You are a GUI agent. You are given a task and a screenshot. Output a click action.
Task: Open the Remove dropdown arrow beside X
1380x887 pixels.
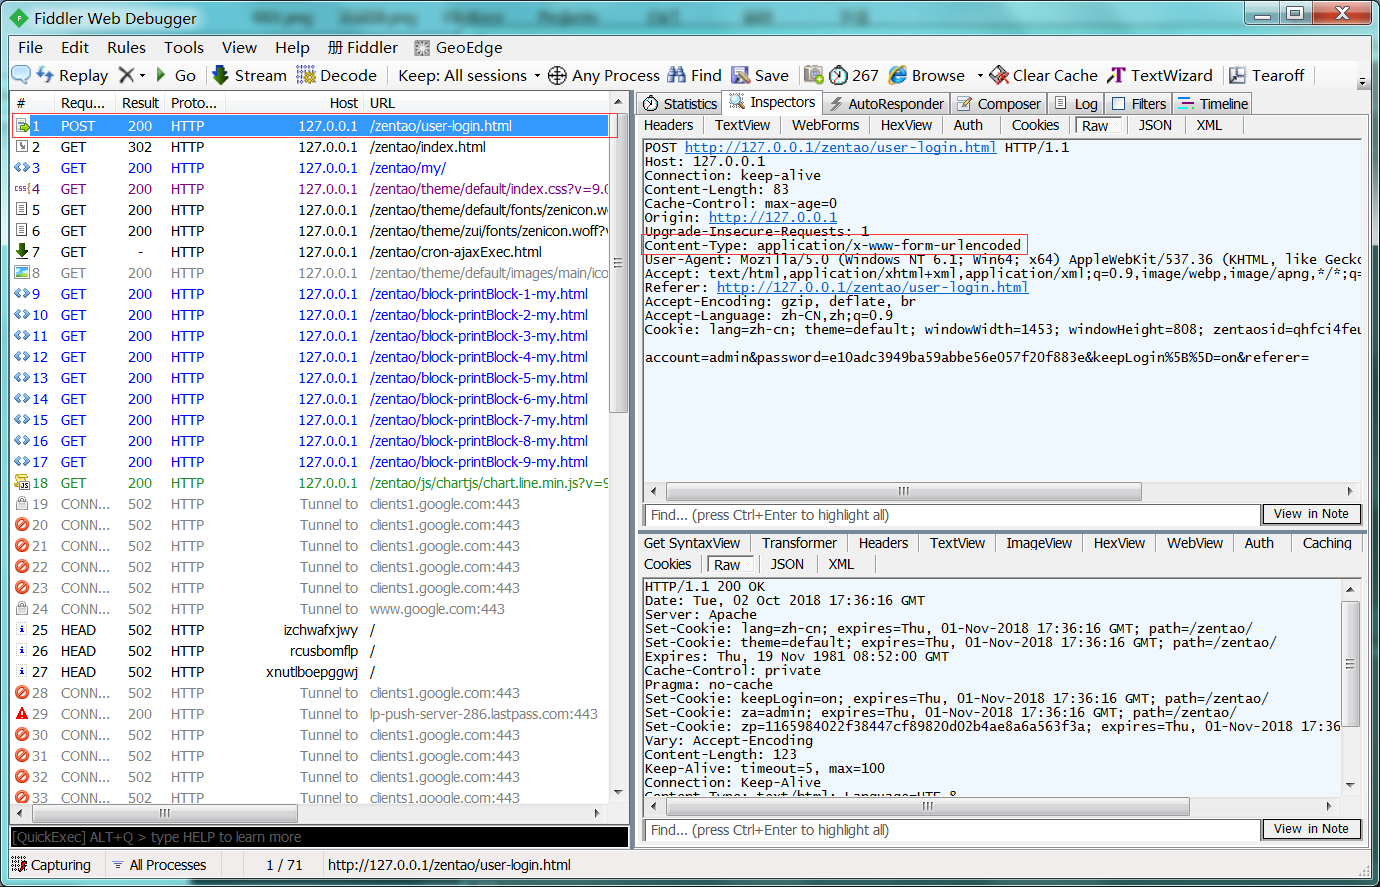[142, 75]
